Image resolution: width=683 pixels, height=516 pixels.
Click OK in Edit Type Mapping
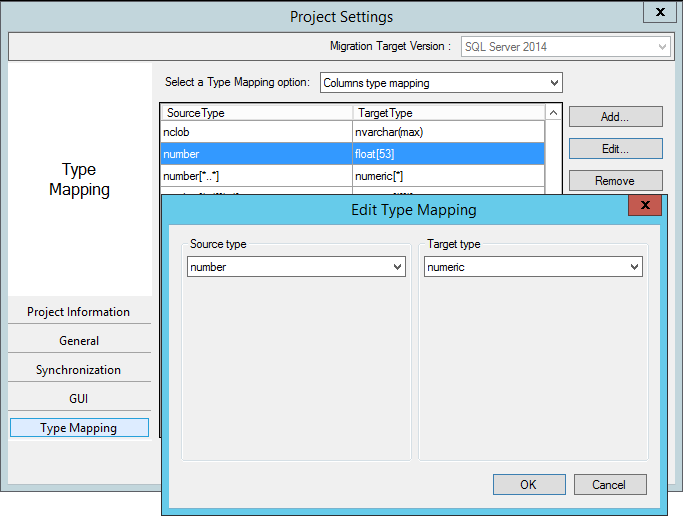click(528, 484)
